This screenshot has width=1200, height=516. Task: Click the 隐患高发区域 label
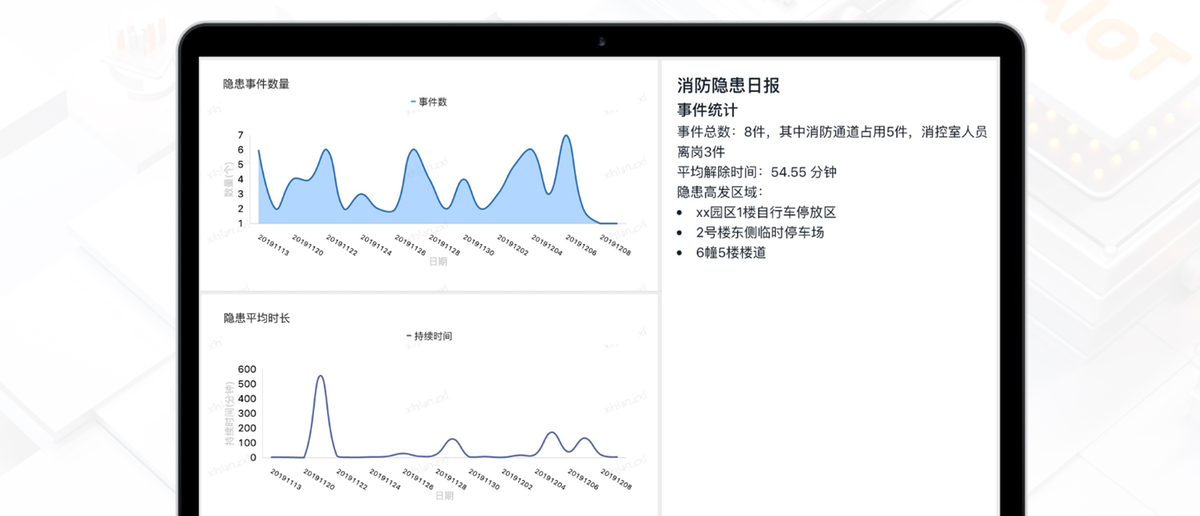tap(720, 192)
